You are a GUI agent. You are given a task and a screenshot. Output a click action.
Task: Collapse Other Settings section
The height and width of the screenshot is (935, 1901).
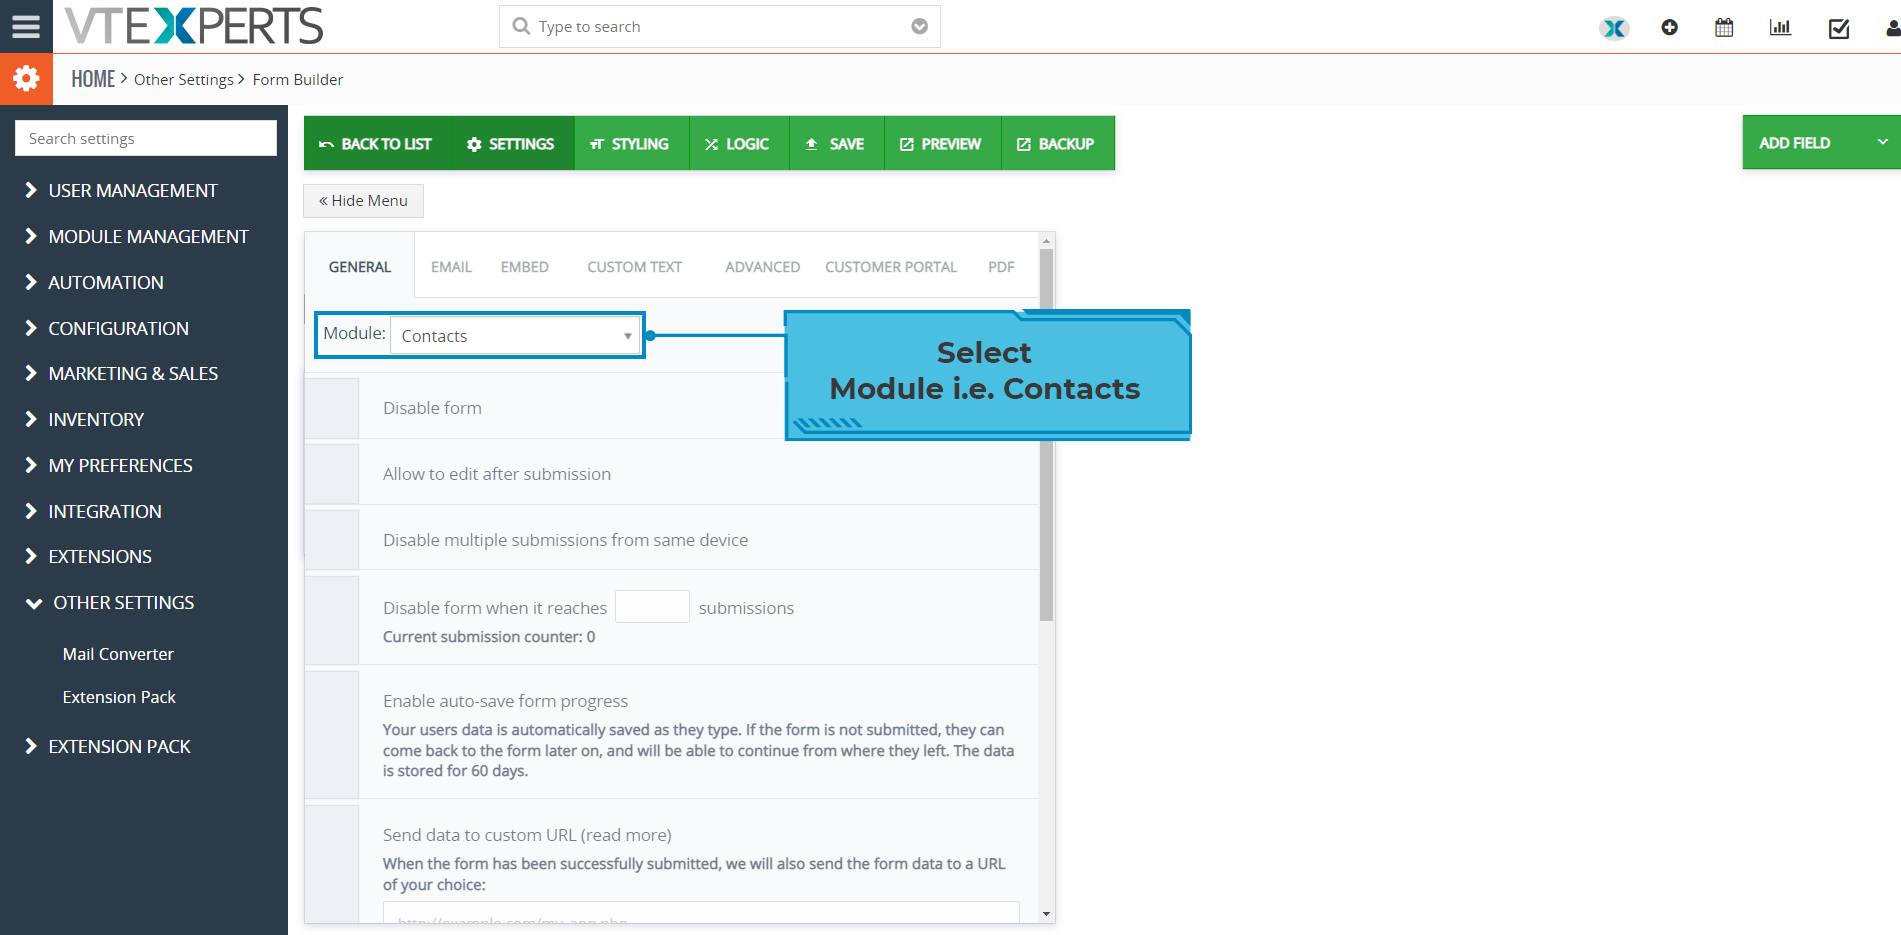110,602
